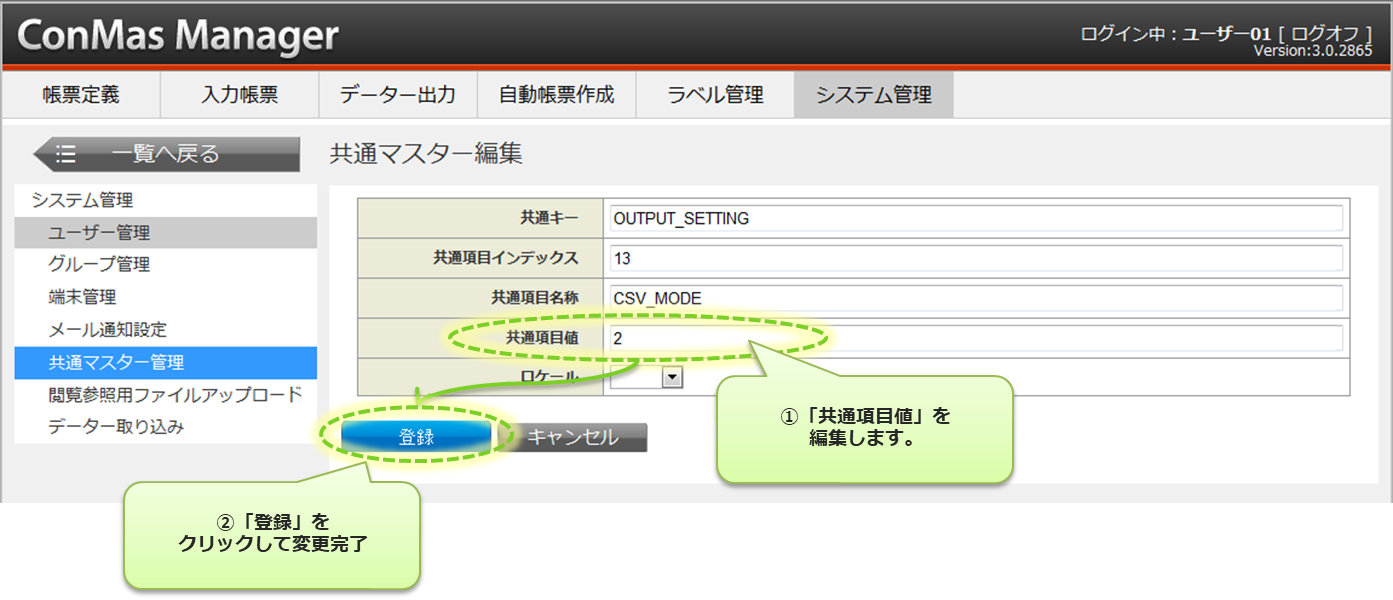The image size is (1393, 600).
Task: Expand the ロケール dropdown
Action: pyautogui.click(x=672, y=377)
